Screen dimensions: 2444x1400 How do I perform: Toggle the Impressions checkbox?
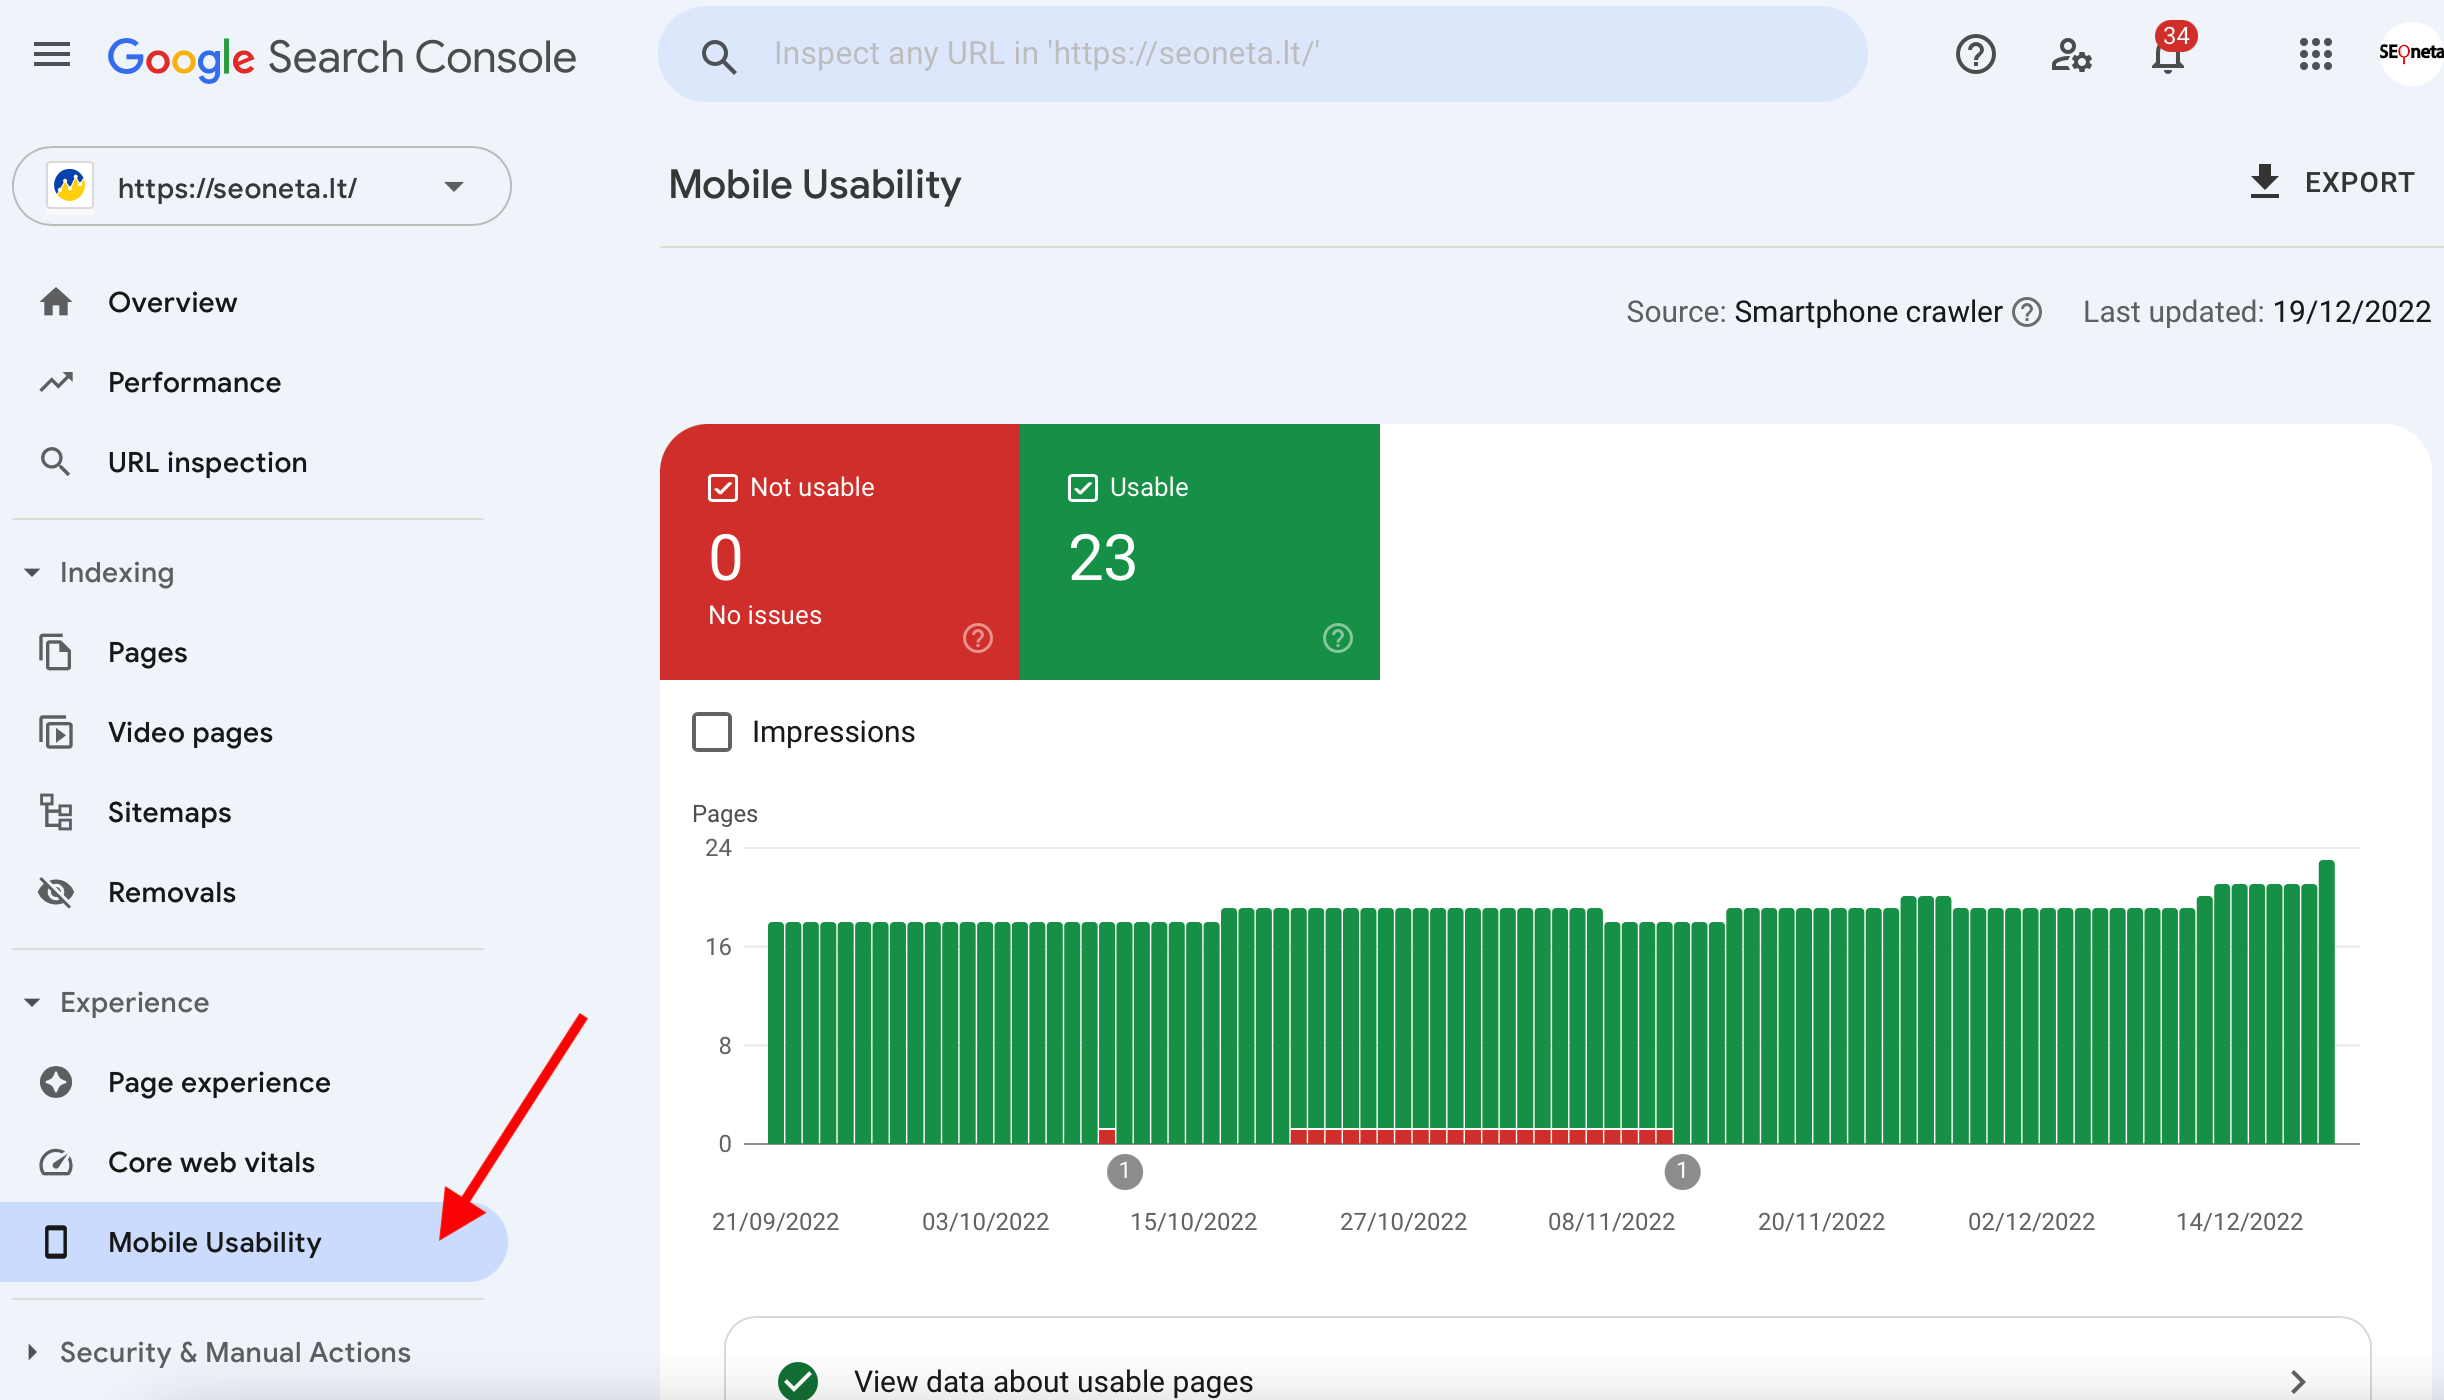(713, 730)
